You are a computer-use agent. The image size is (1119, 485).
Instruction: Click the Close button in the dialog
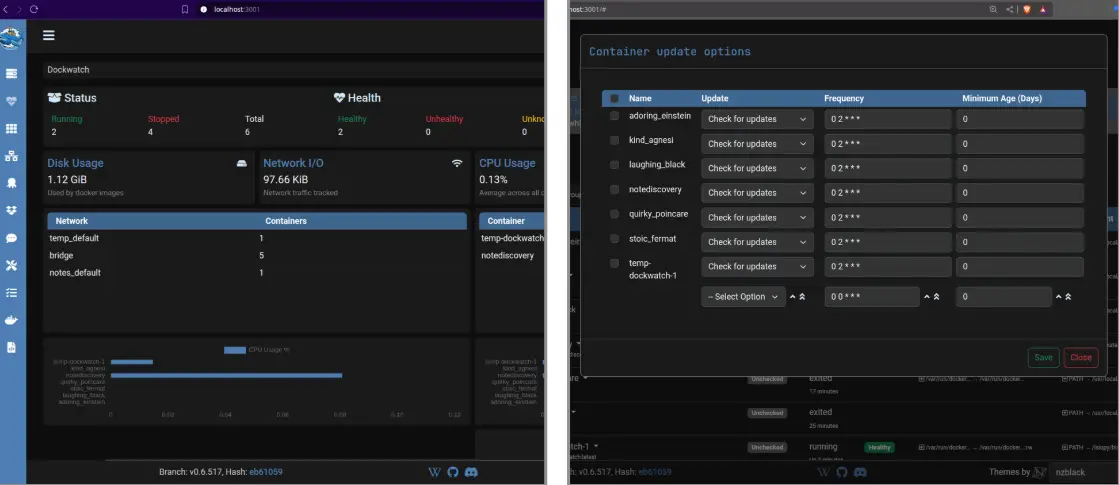tap(1080, 357)
